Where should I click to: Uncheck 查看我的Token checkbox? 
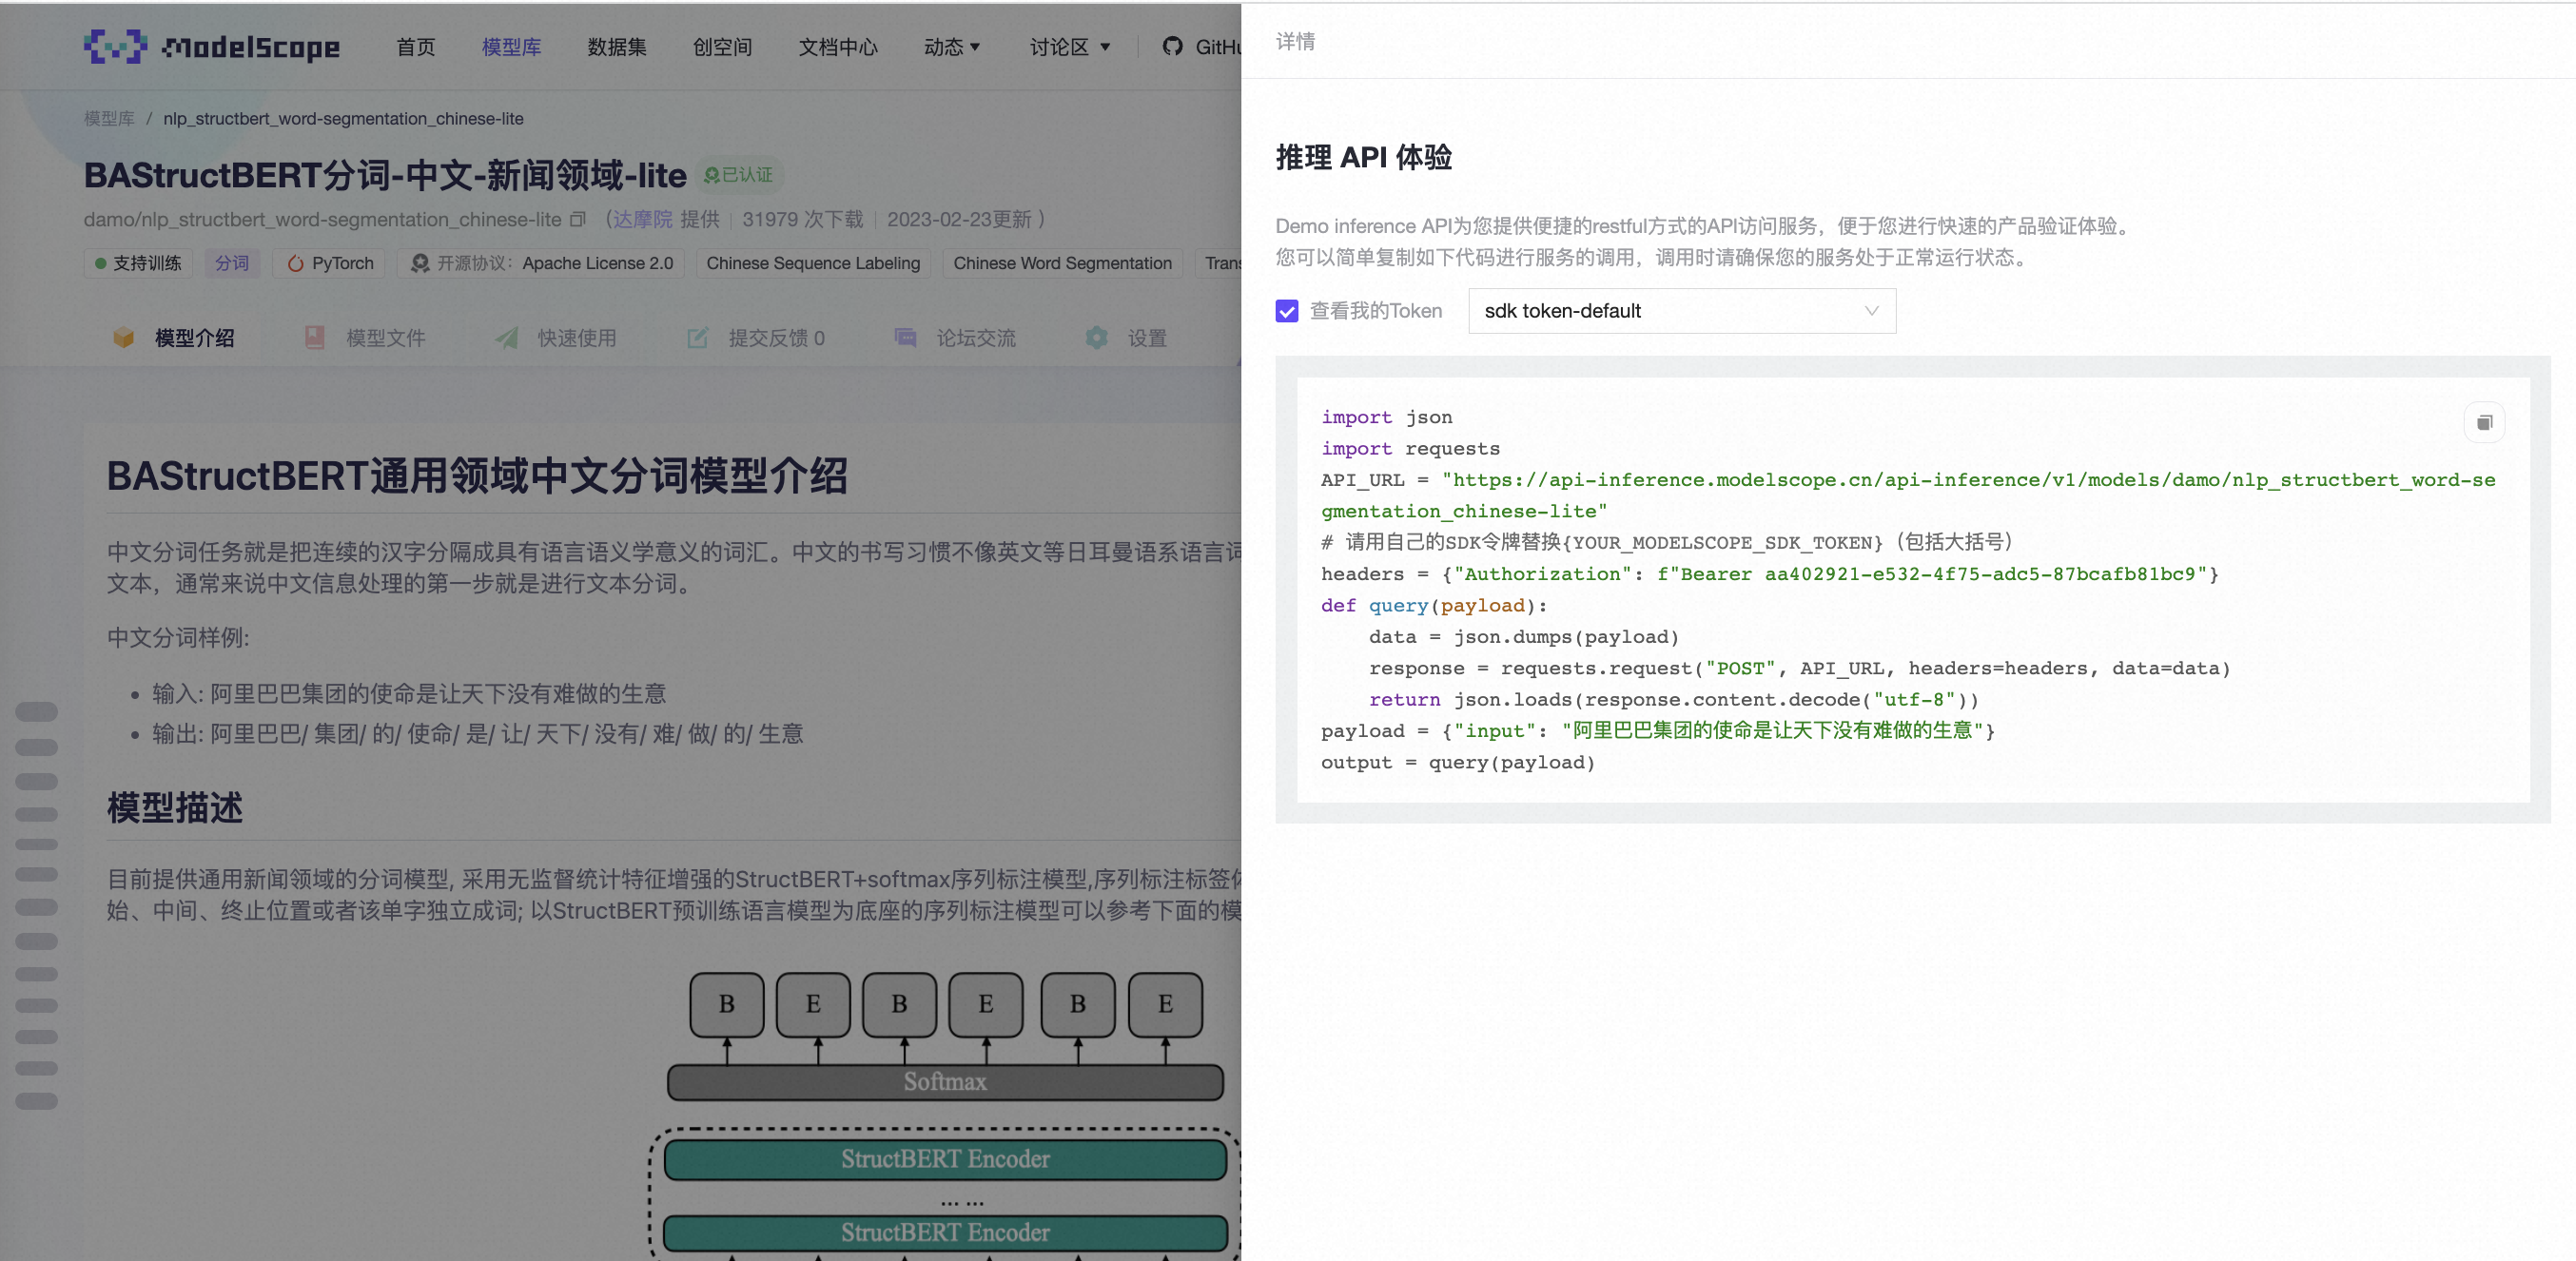(x=1286, y=311)
